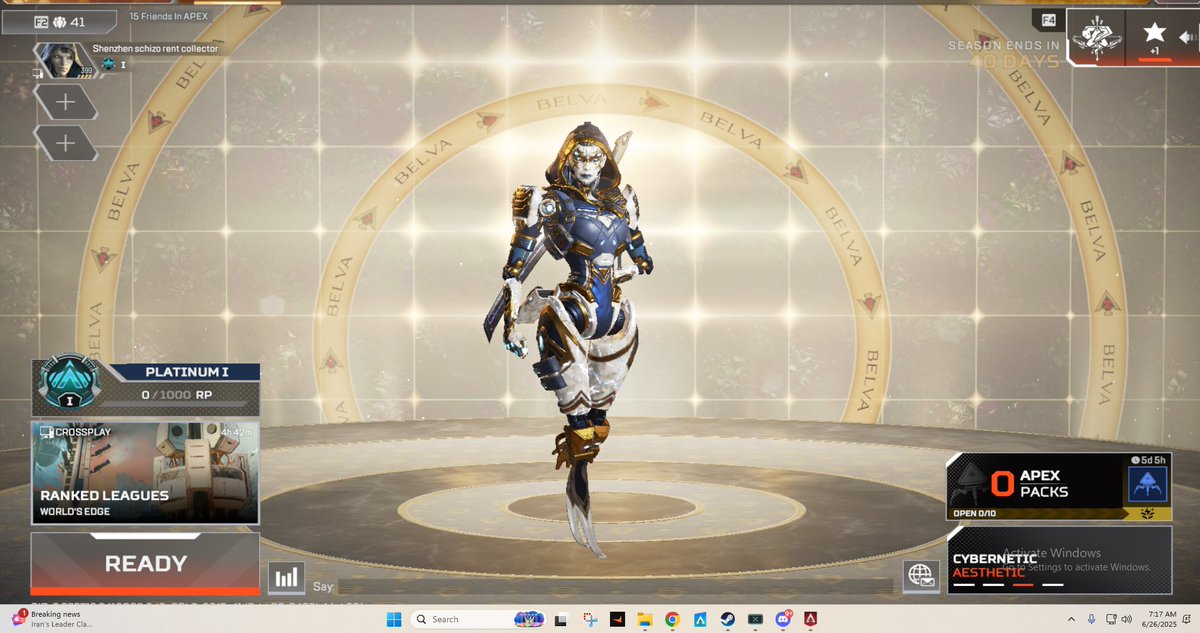Viewport: 1200px width, 633px height.
Task: Open the stats bar-chart icon beside the chat
Action: 286,577
